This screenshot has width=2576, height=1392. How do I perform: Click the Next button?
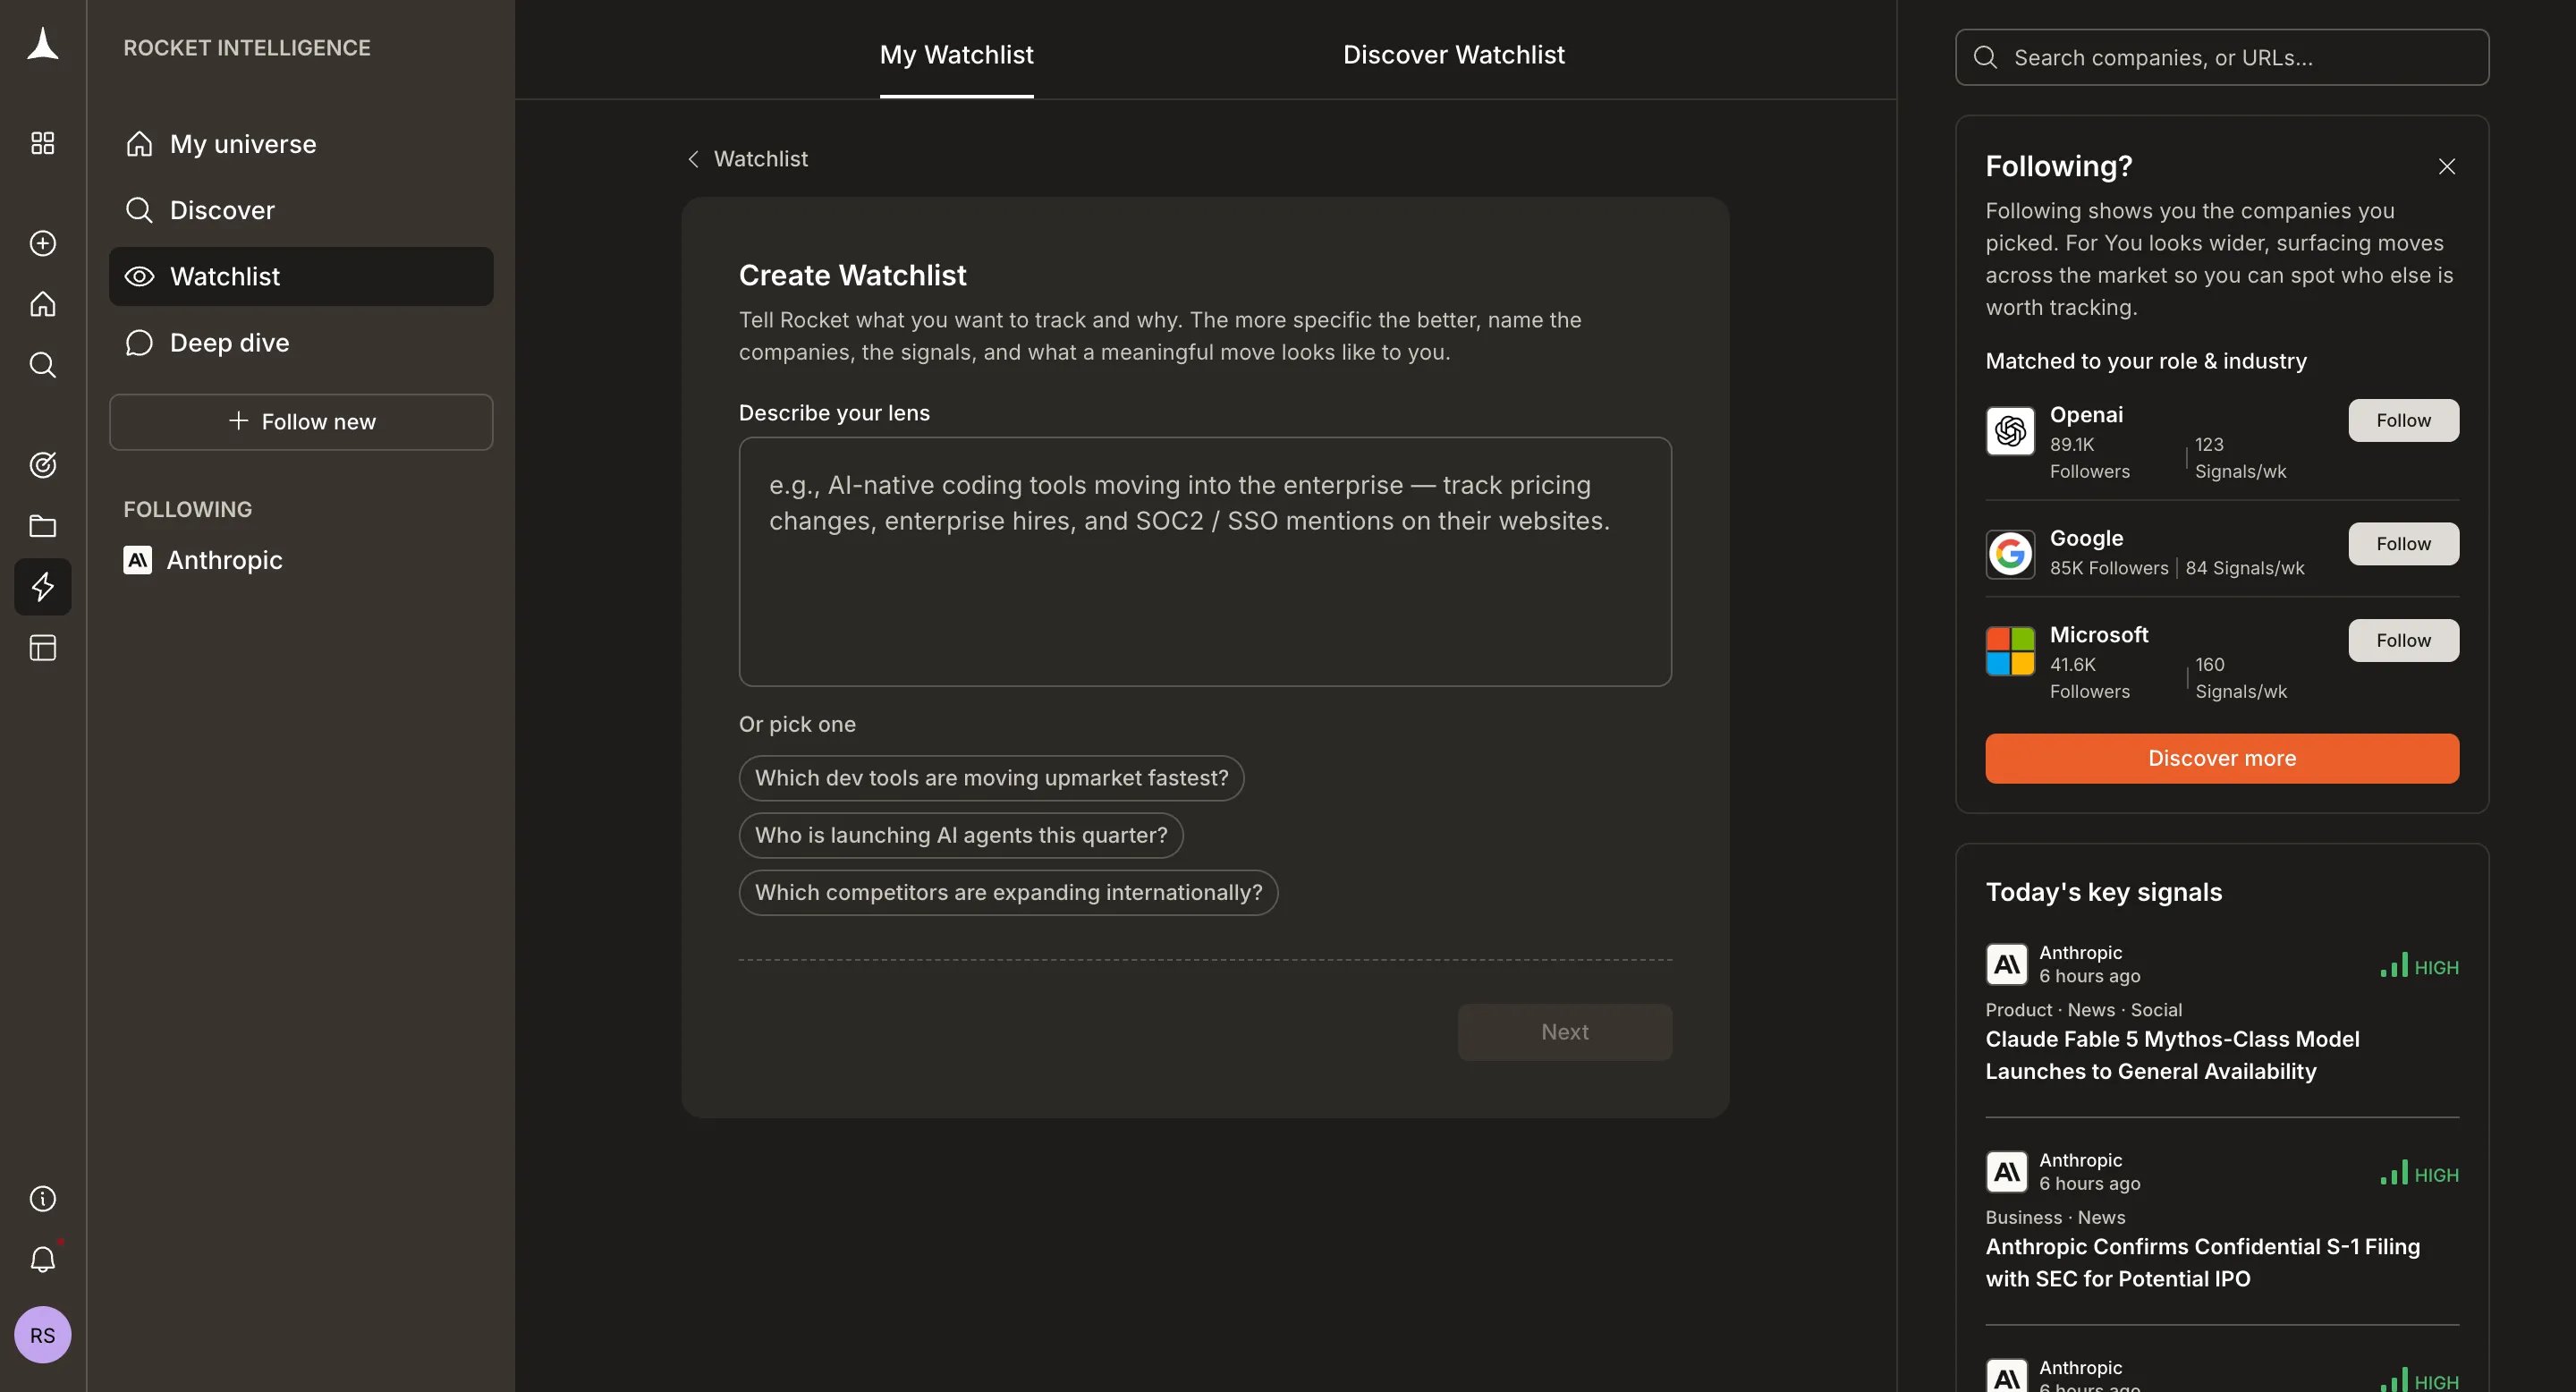point(1564,1032)
